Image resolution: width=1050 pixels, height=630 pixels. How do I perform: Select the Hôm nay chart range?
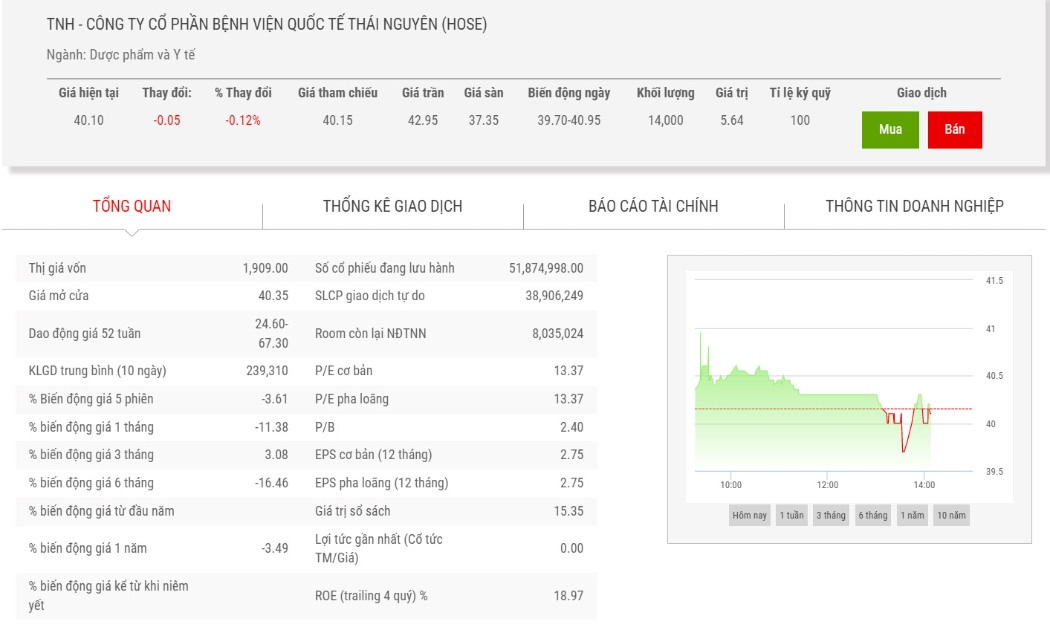click(749, 515)
